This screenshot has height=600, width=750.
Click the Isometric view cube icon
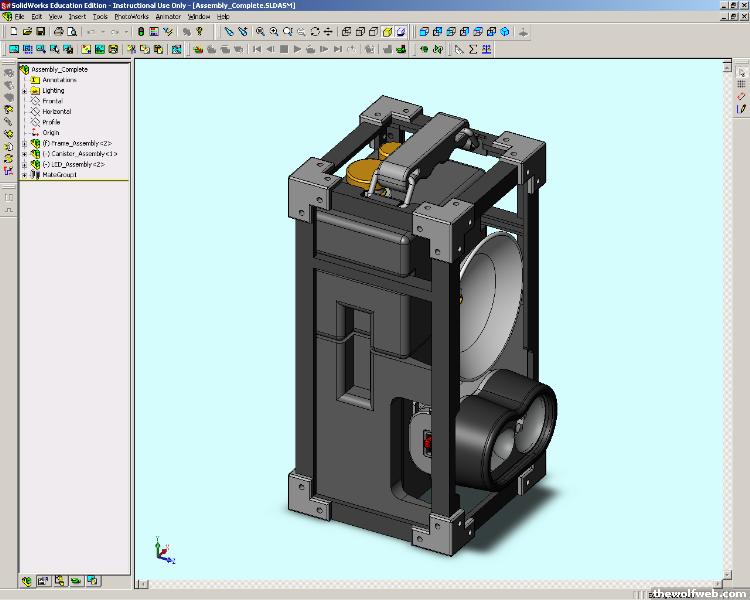505,32
